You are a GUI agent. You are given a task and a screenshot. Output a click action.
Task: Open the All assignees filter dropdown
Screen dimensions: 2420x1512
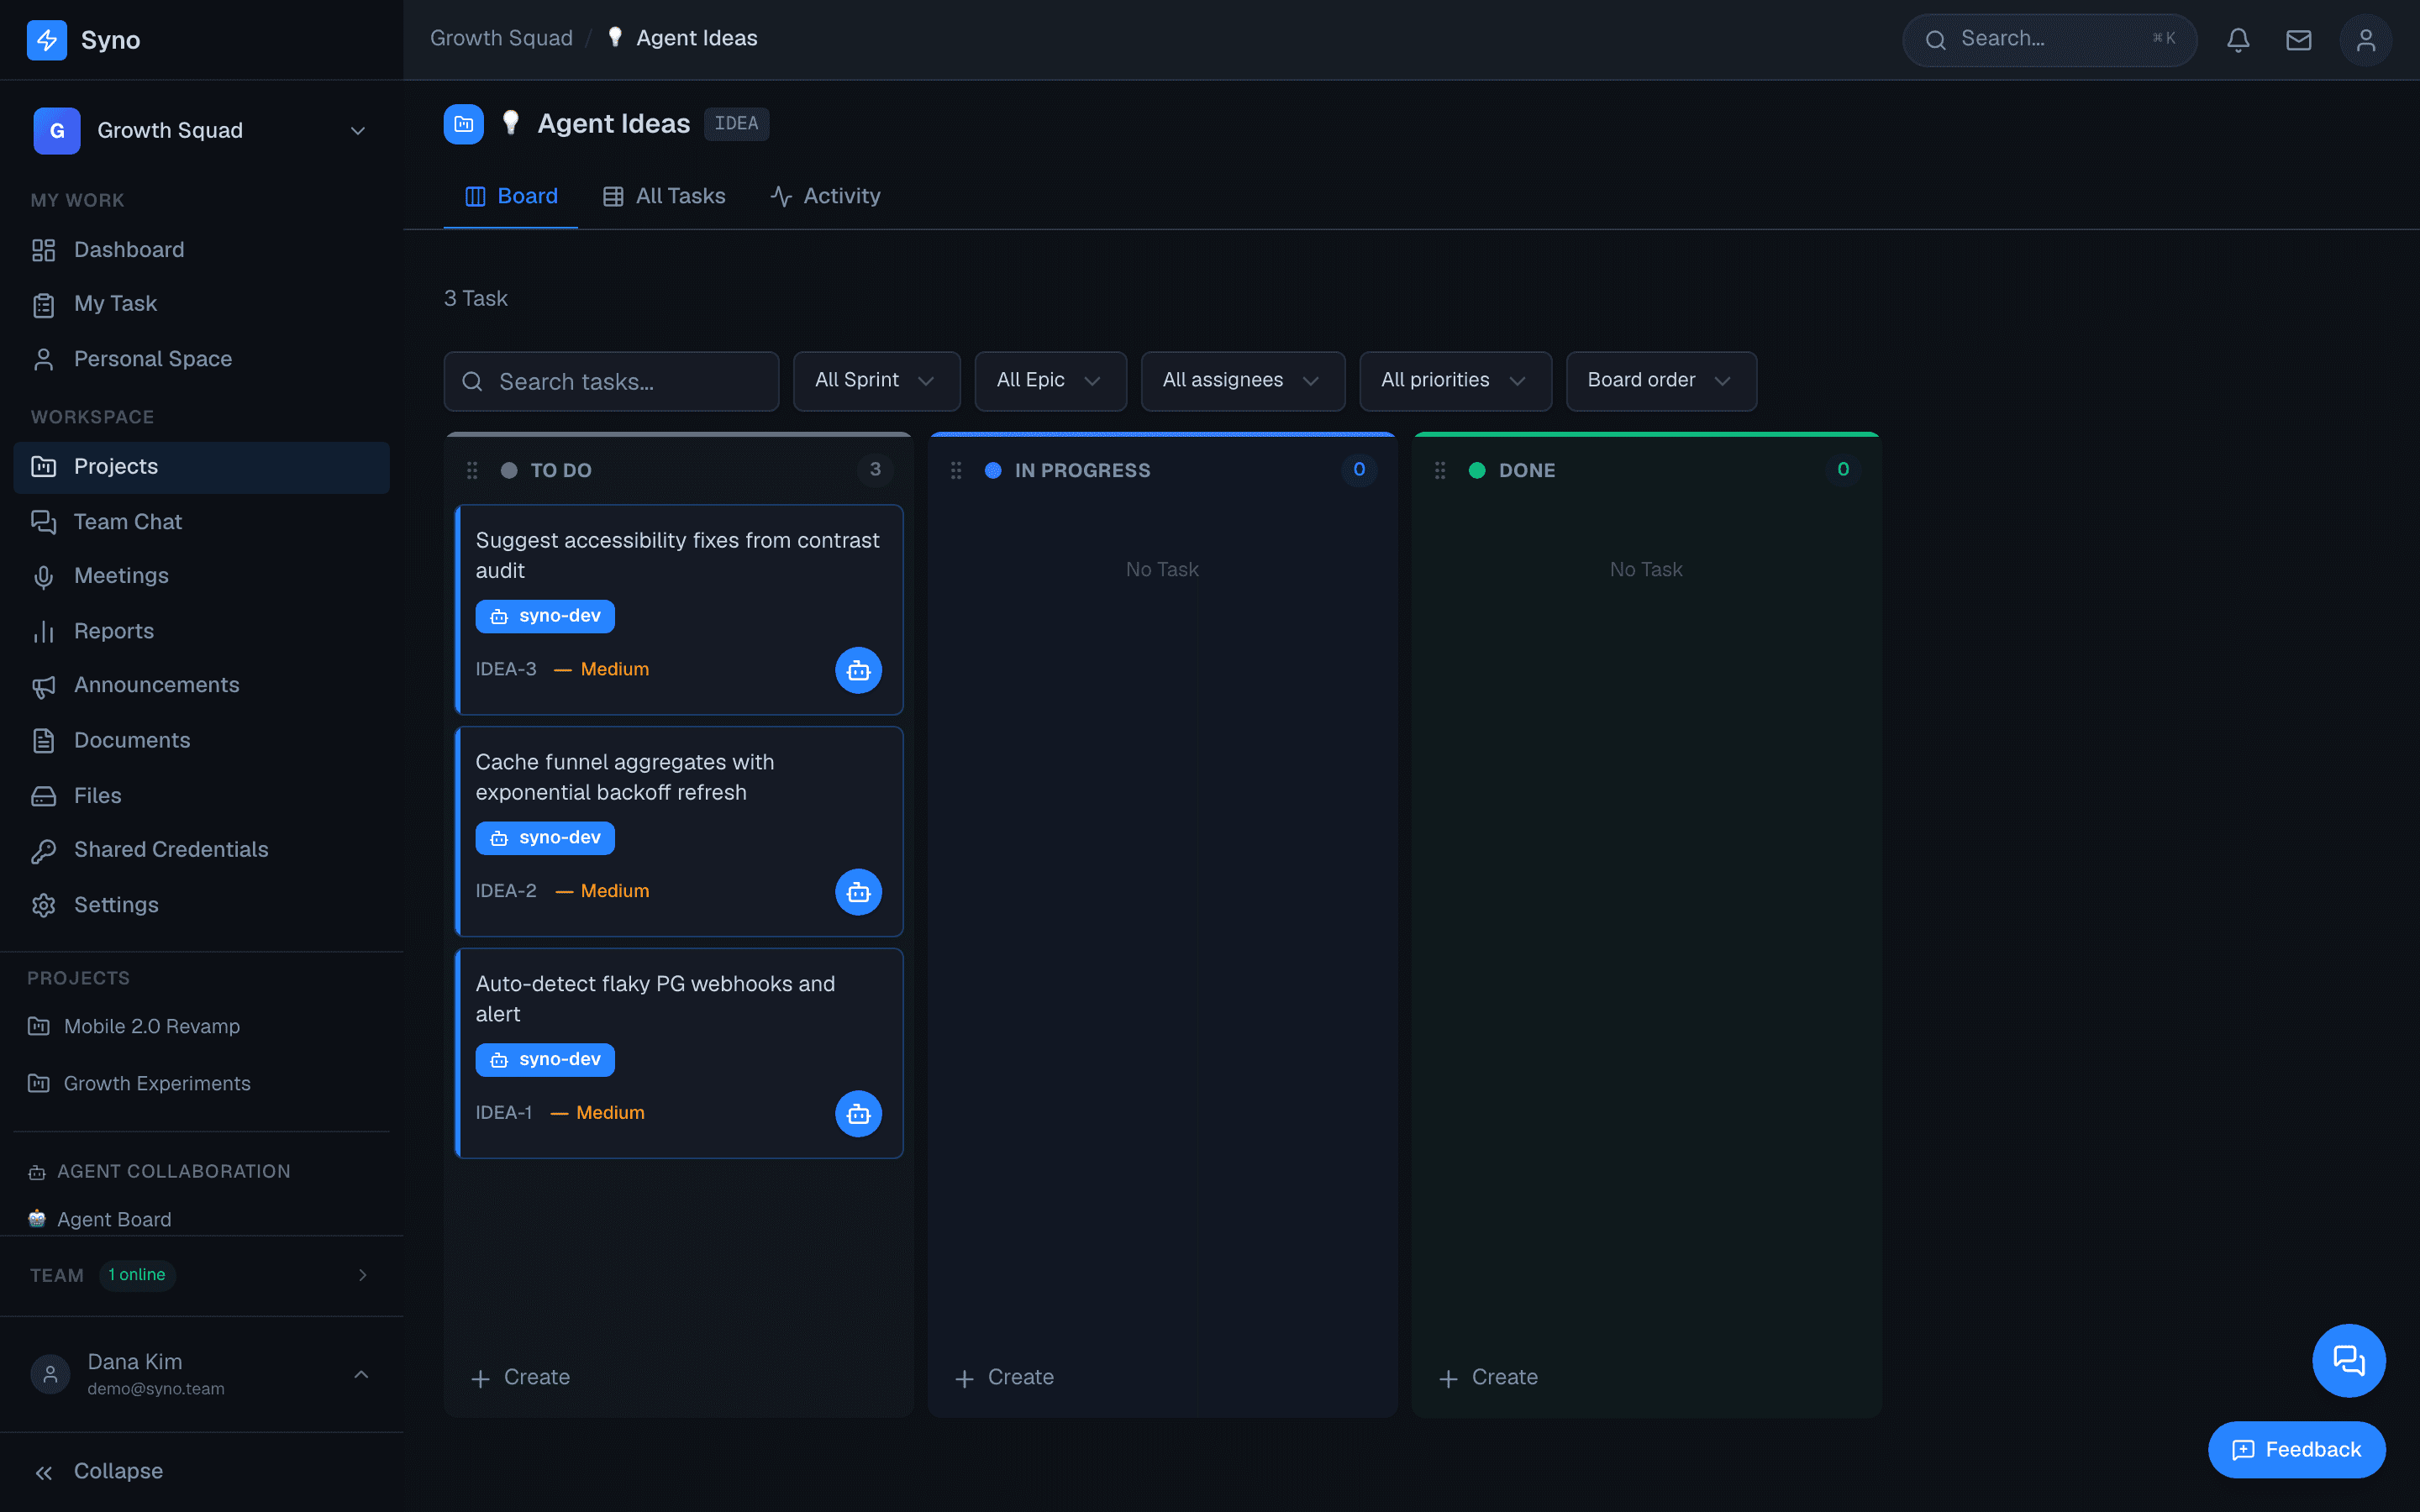[x=1243, y=381]
